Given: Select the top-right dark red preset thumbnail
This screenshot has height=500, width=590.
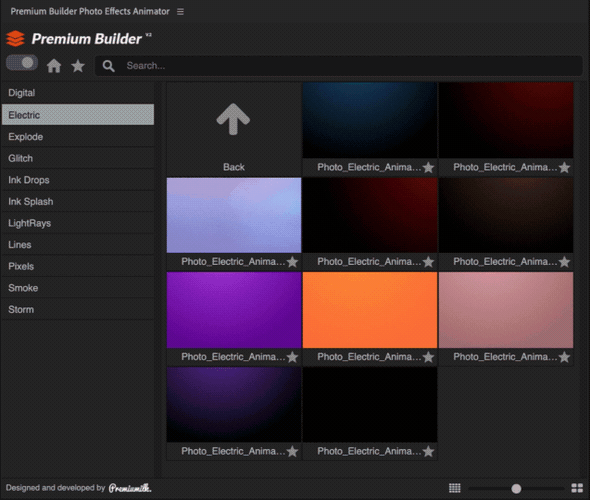Looking at the screenshot, I should (x=506, y=120).
